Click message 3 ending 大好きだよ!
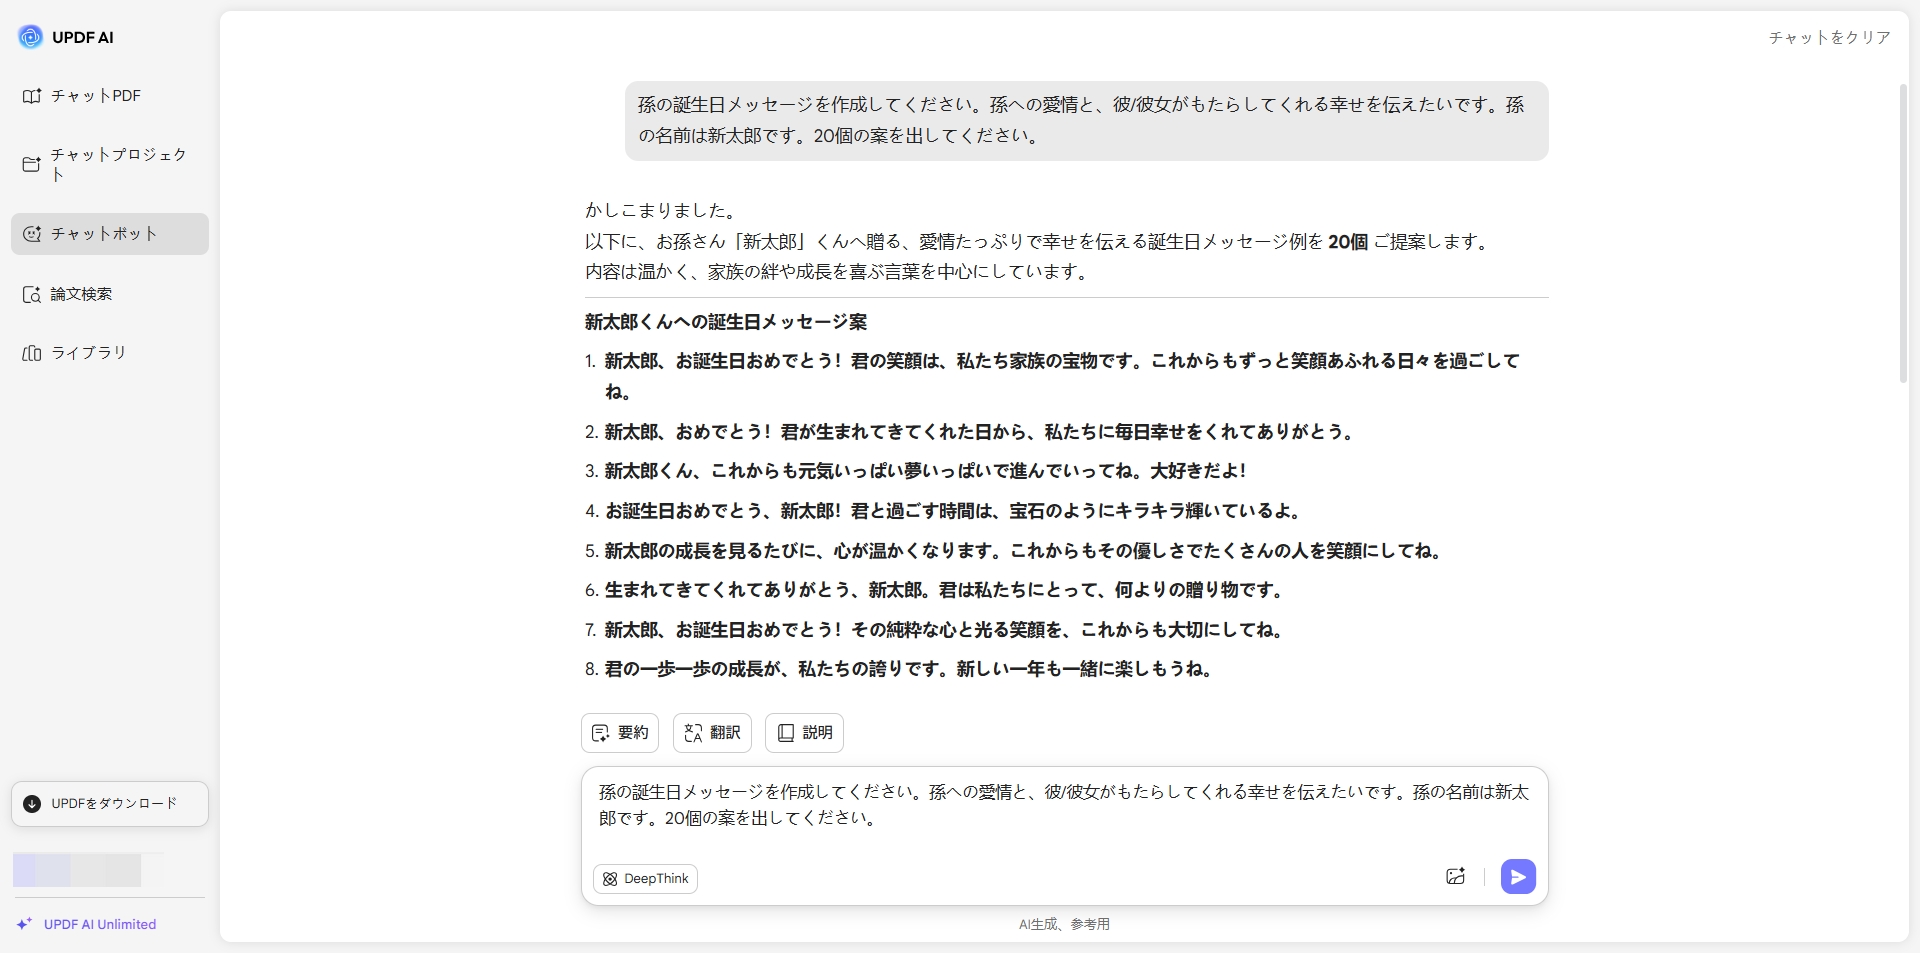Image resolution: width=1920 pixels, height=953 pixels. (x=925, y=471)
